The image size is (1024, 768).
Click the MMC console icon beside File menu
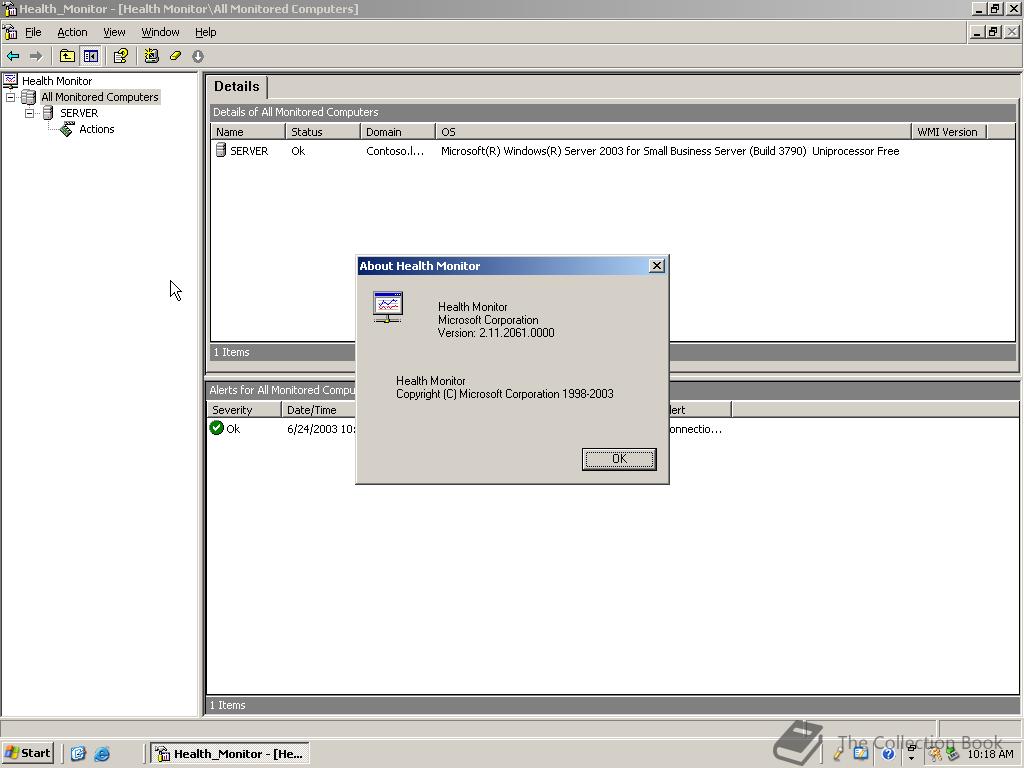(10, 32)
